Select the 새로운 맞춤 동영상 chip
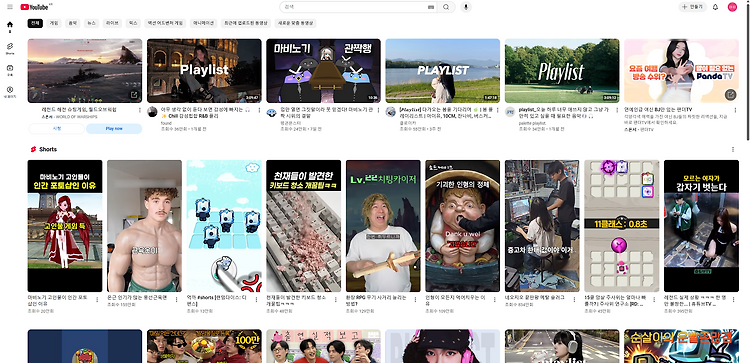The width and height of the screenshot is (750, 363). coord(296,23)
